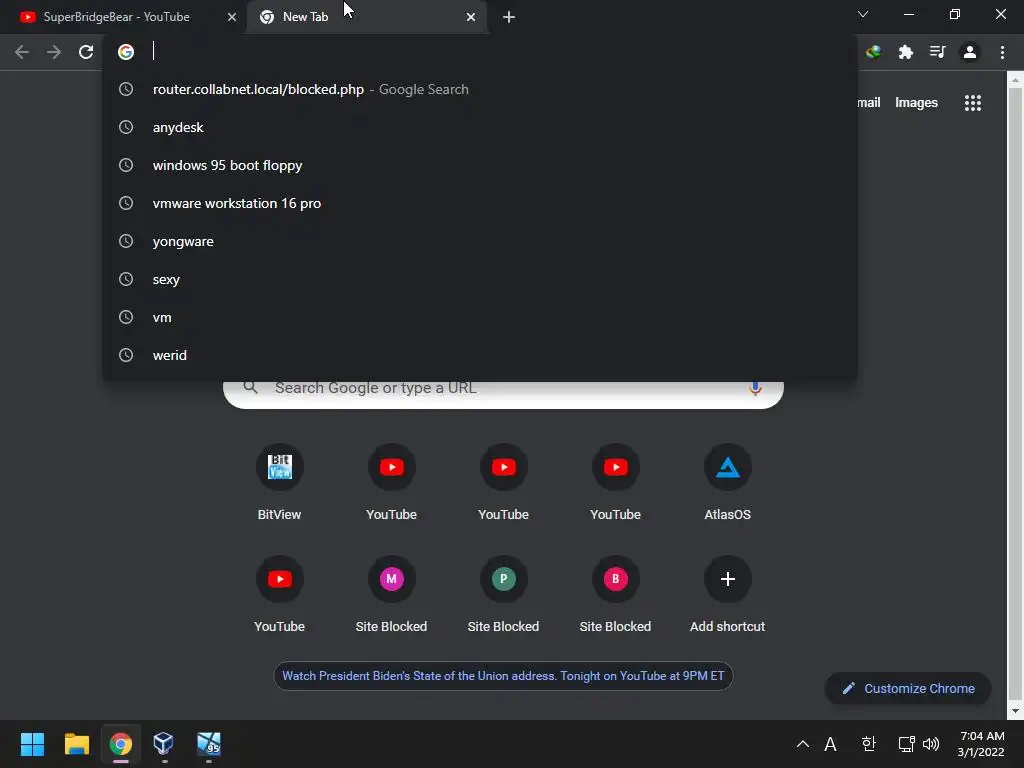Toggle the Korean input mode indicator

pos(868,744)
